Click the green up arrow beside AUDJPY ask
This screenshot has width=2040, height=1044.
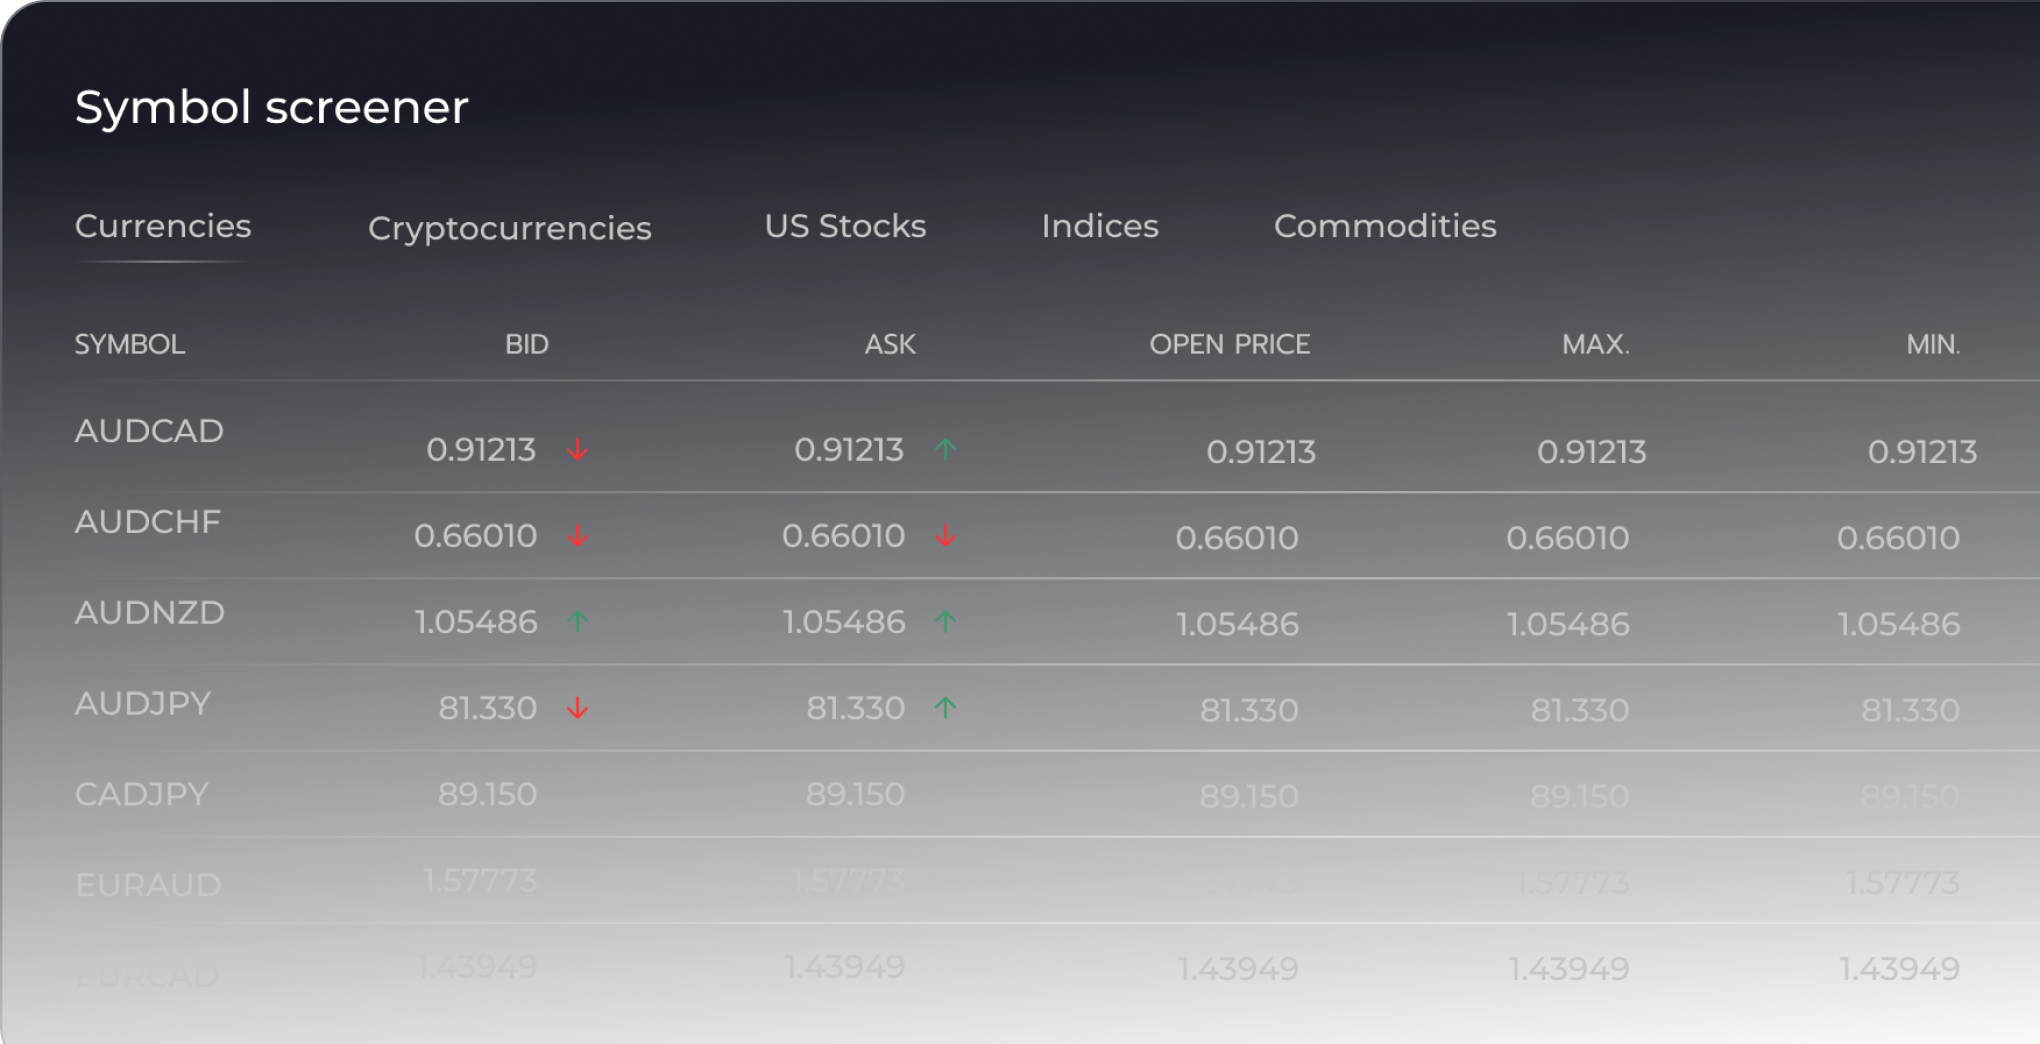pyautogui.click(x=945, y=708)
